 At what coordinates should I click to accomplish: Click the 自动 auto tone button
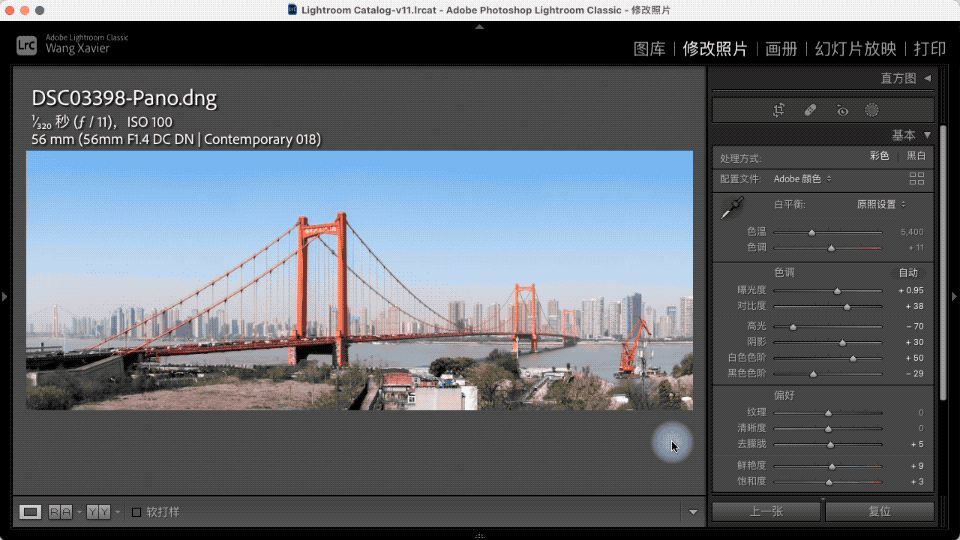tap(908, 273)
